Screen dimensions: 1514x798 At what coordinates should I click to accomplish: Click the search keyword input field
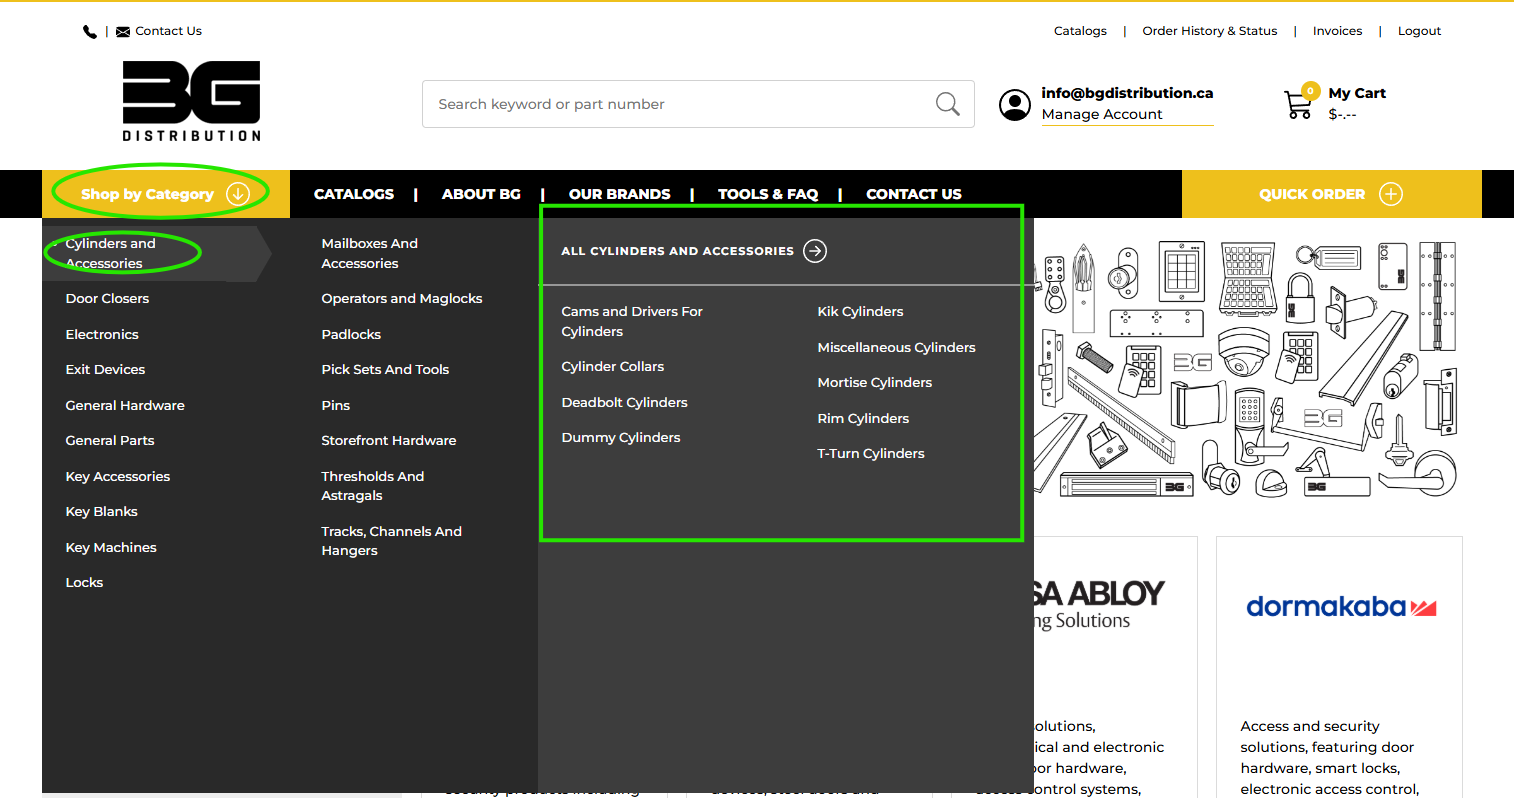698,104
